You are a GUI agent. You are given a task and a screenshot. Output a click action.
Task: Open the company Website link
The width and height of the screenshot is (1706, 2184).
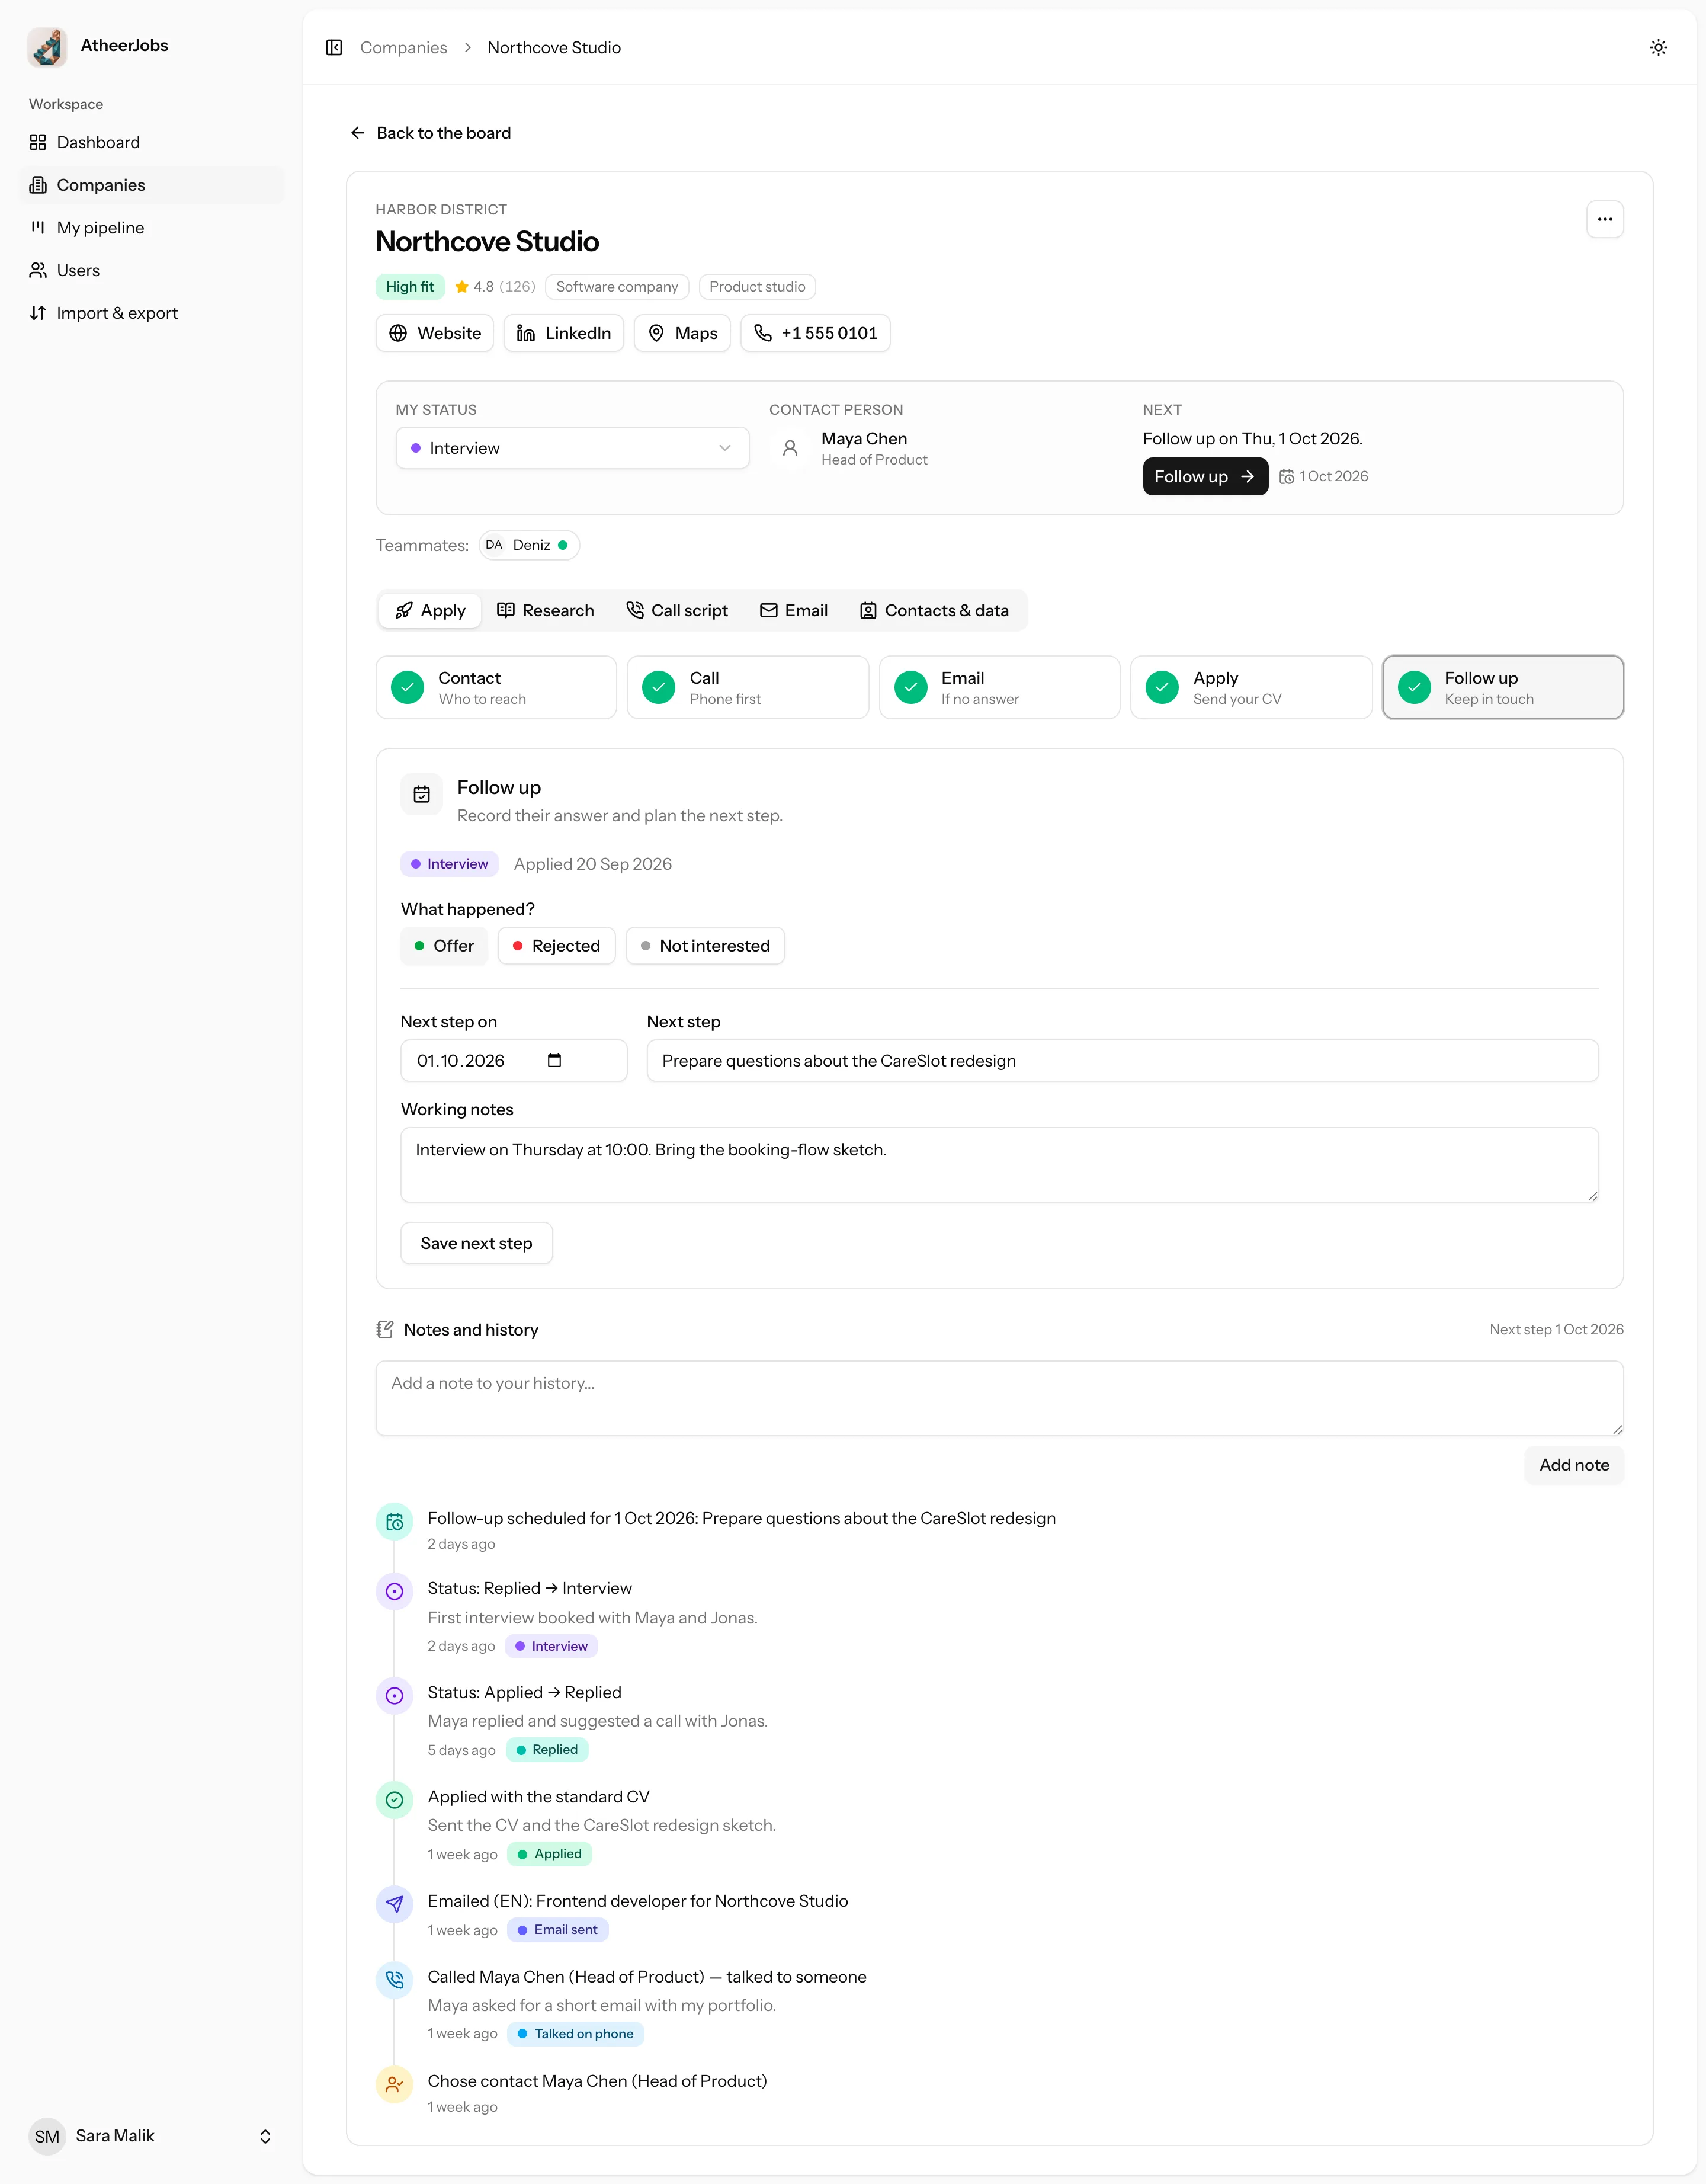(434, 333)
